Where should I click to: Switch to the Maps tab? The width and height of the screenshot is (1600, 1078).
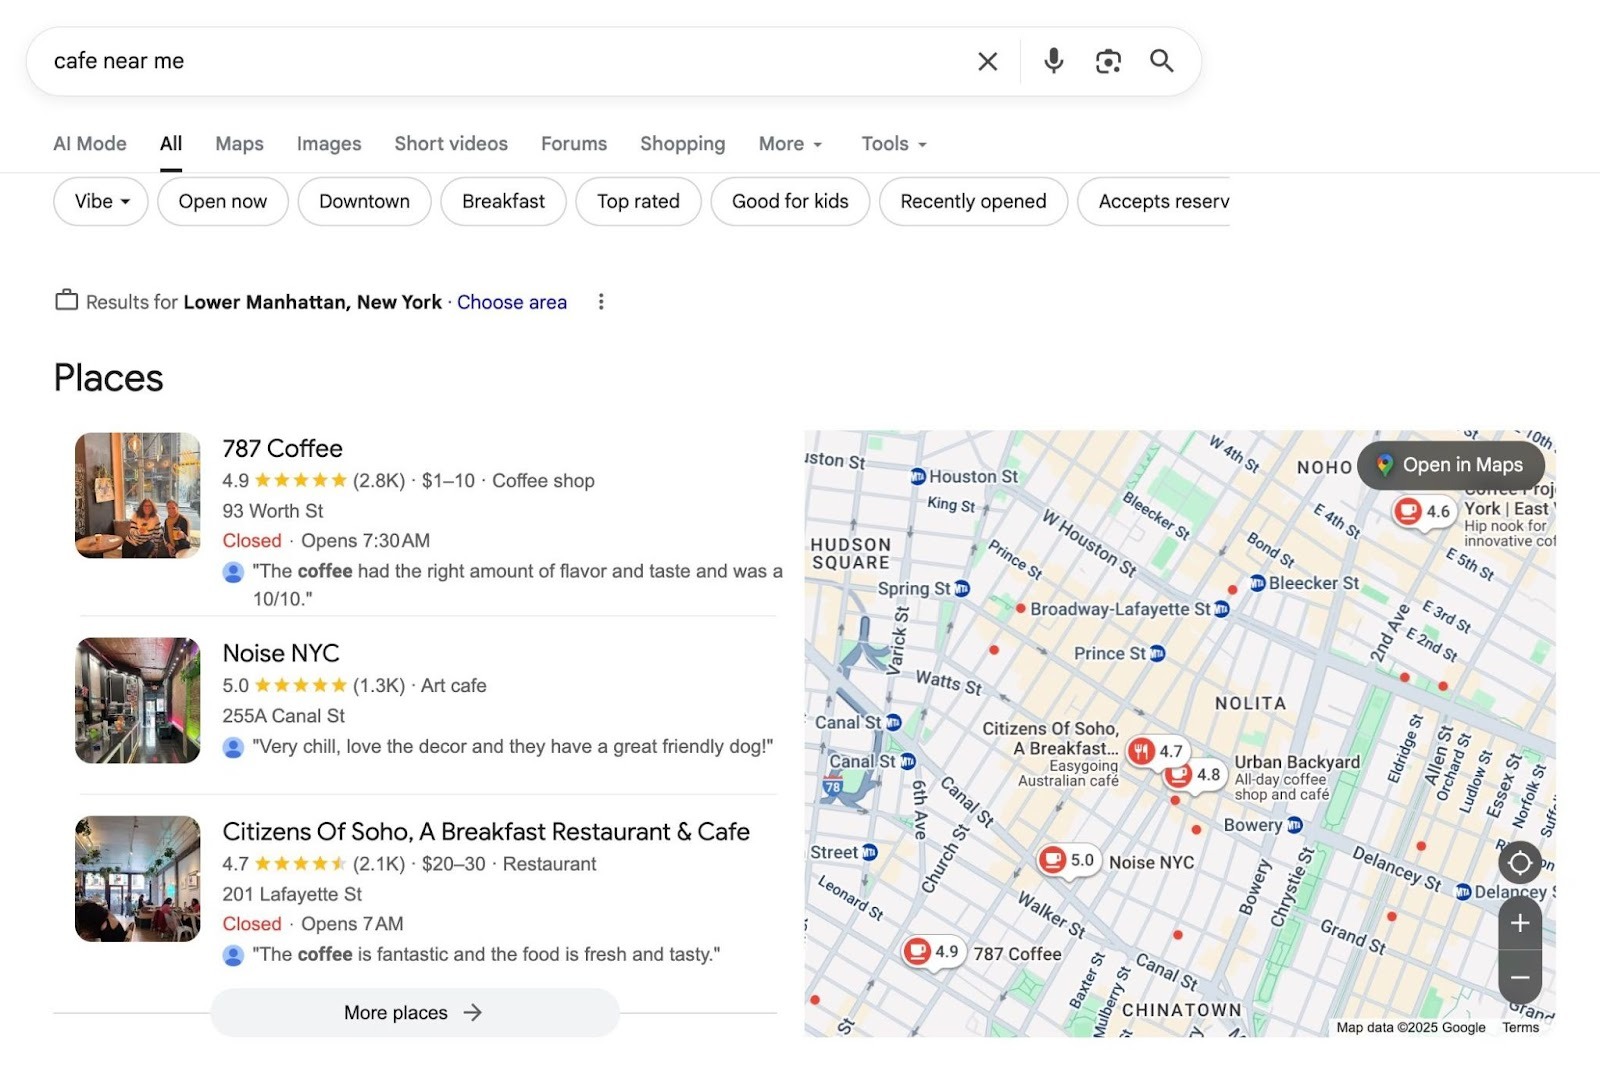[238, 143]
